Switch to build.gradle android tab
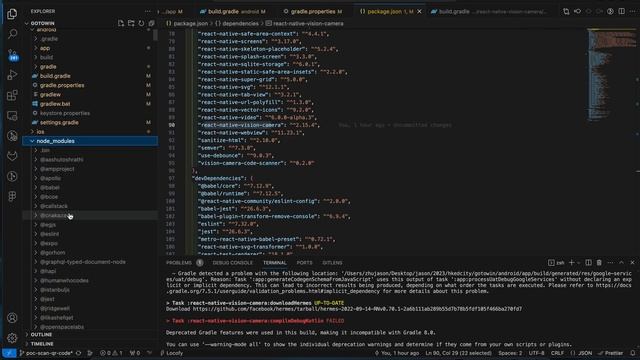Image resolution: width=640 pixels, height=360 pixels. tap(233, 11)
